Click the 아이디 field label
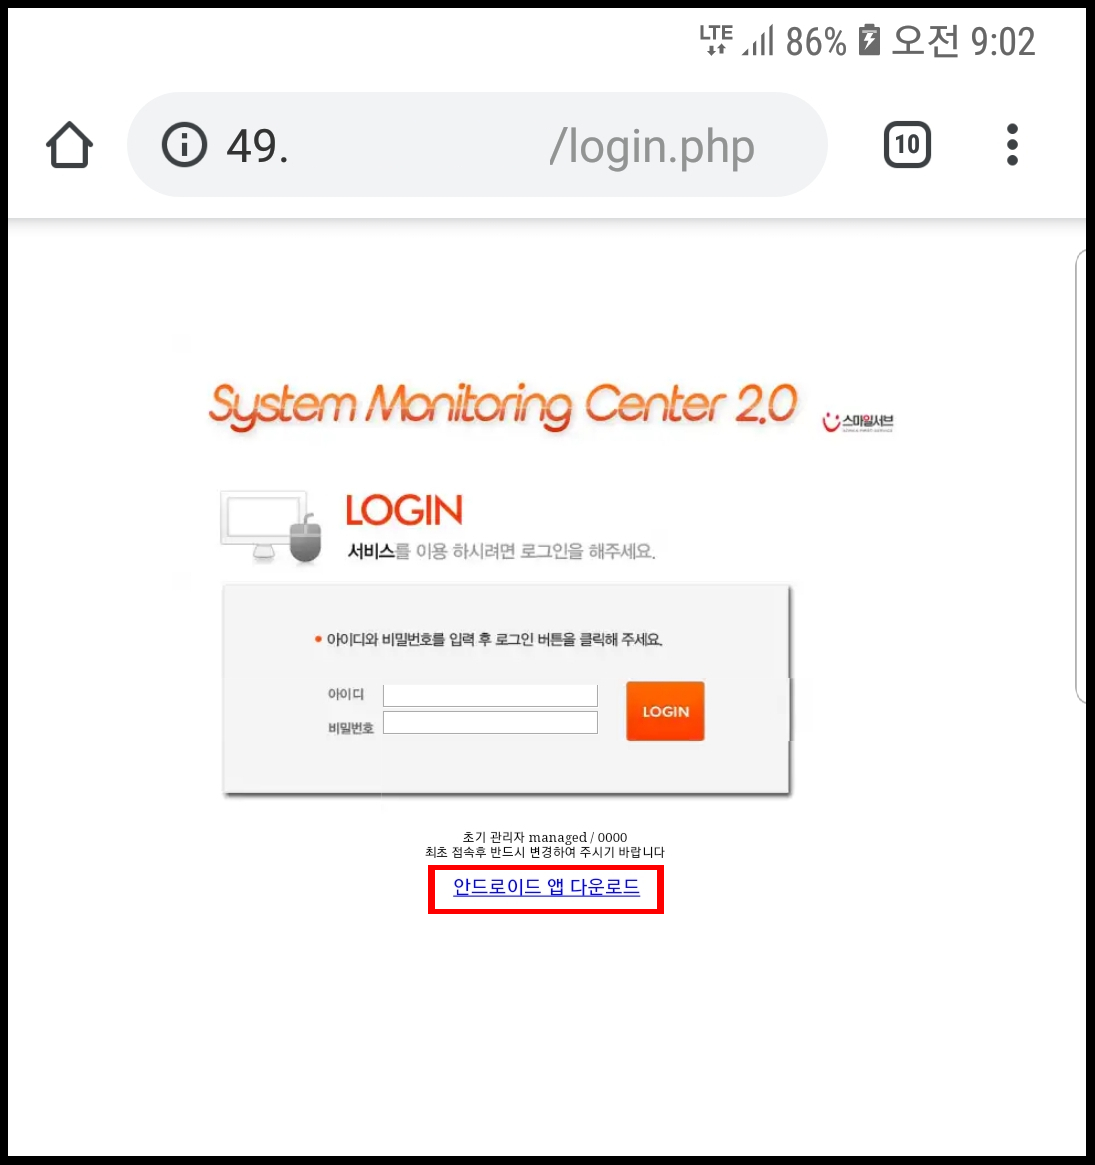Image resolution: width=1095 pixels, height=1165 pixels. pyautogui.click(x=346, y=694)
